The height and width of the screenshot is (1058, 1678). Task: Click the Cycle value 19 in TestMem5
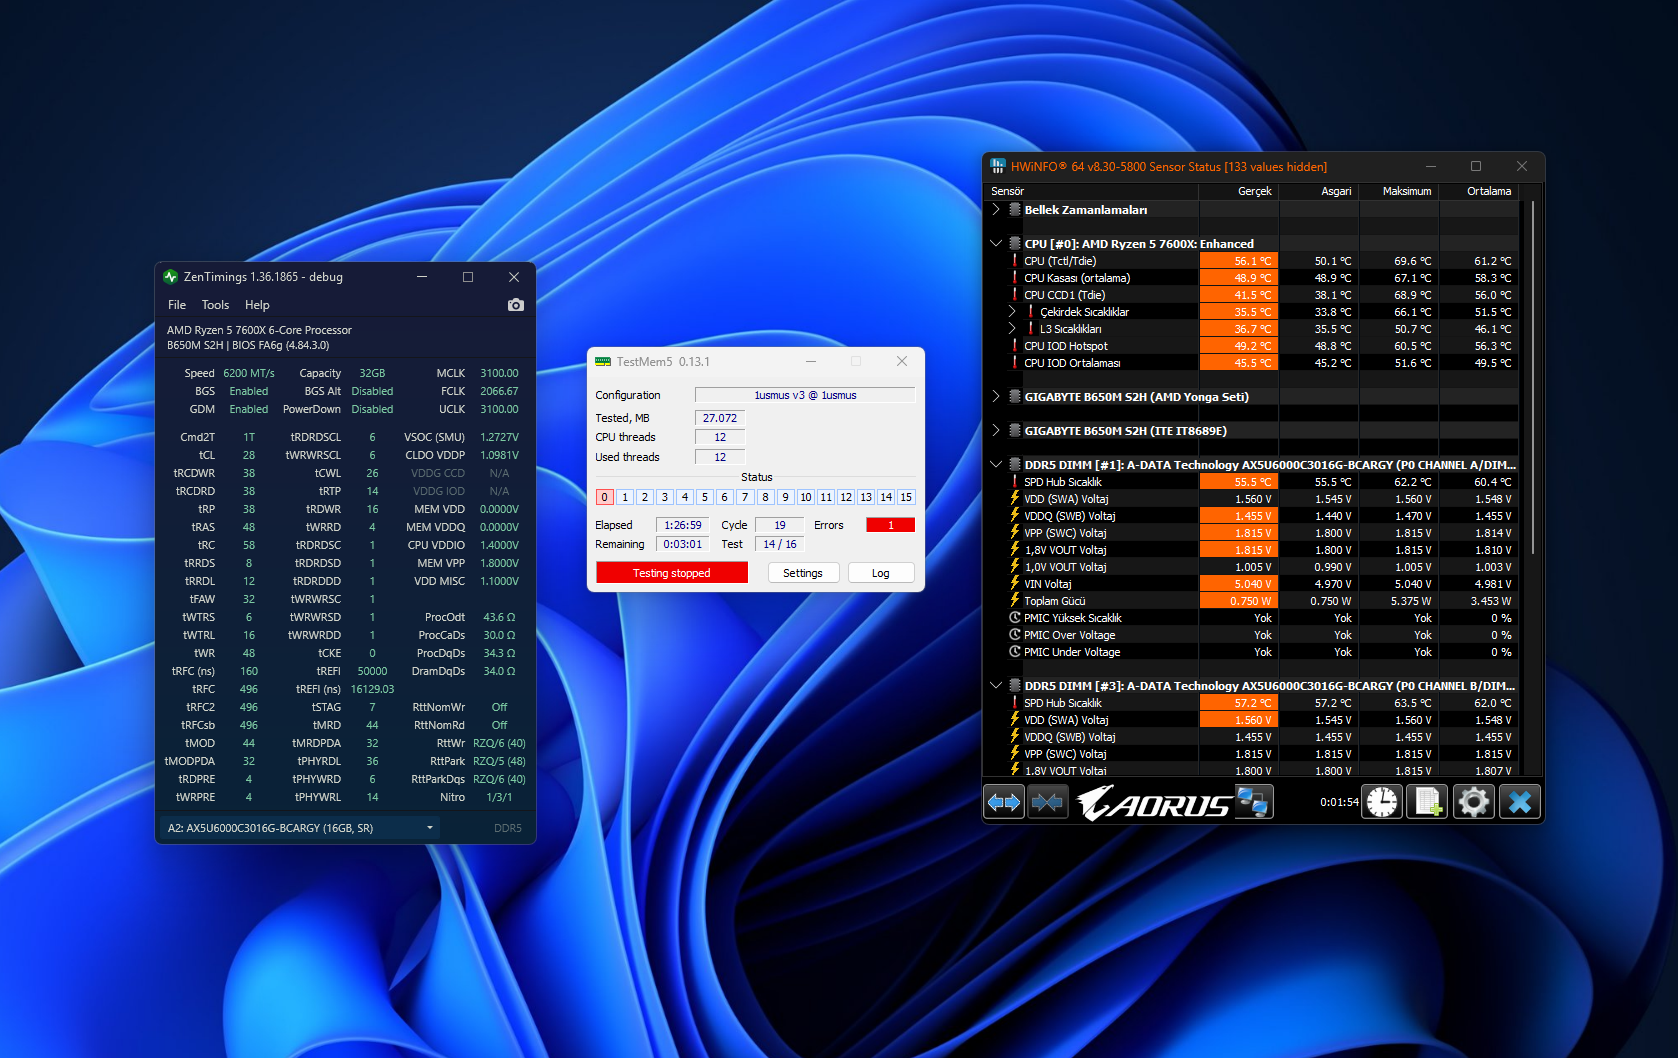[780, 525]
